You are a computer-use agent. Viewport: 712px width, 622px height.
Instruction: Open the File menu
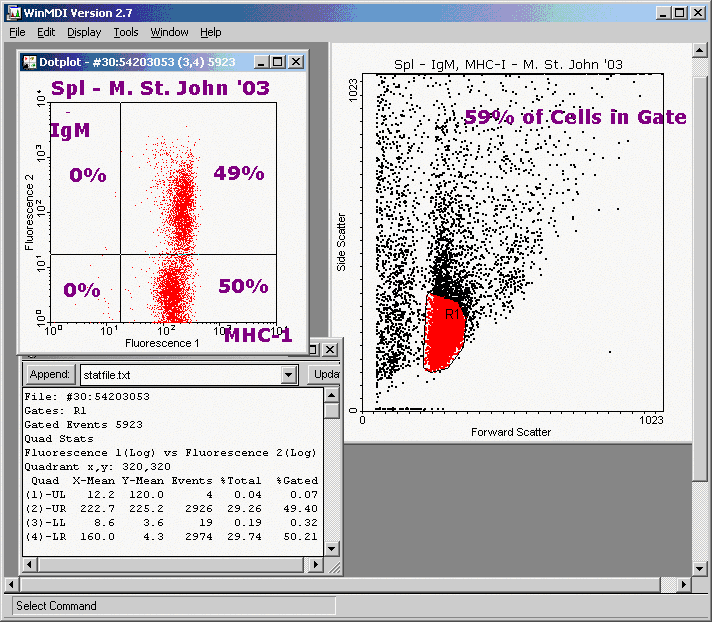pos(17,32)
